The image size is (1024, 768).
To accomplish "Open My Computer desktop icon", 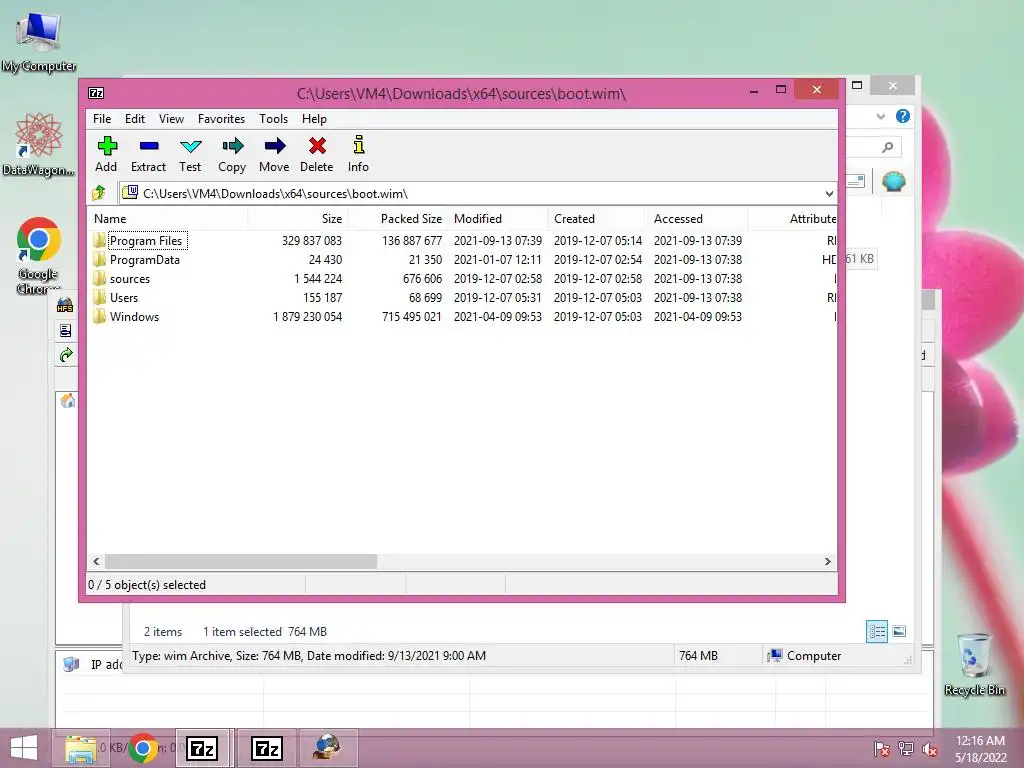I will click(39, 40).
